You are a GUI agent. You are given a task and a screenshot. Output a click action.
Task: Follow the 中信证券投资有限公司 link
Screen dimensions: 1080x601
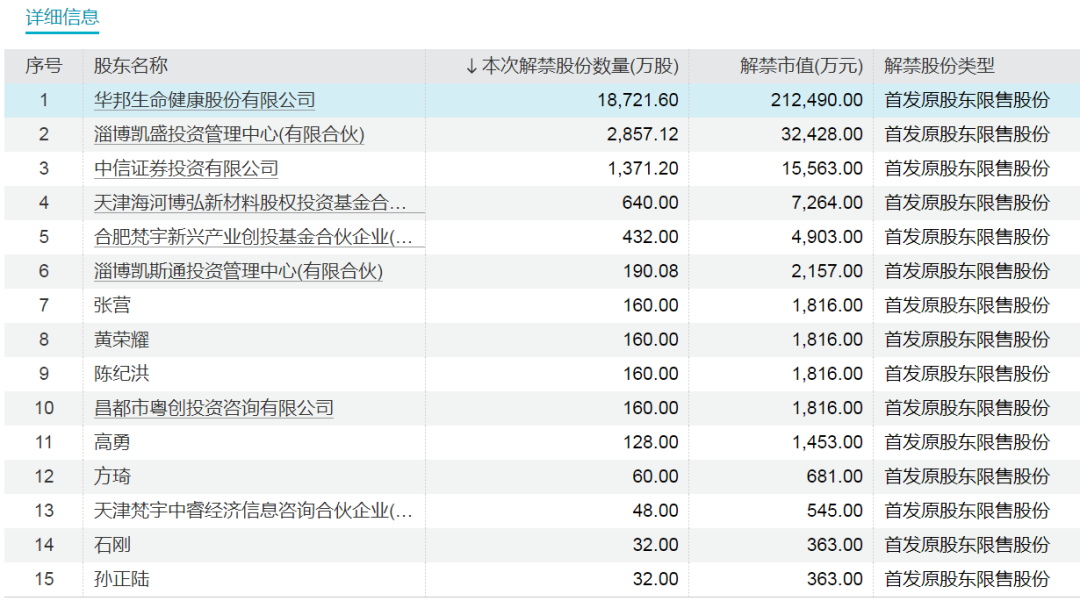point(186,169)
